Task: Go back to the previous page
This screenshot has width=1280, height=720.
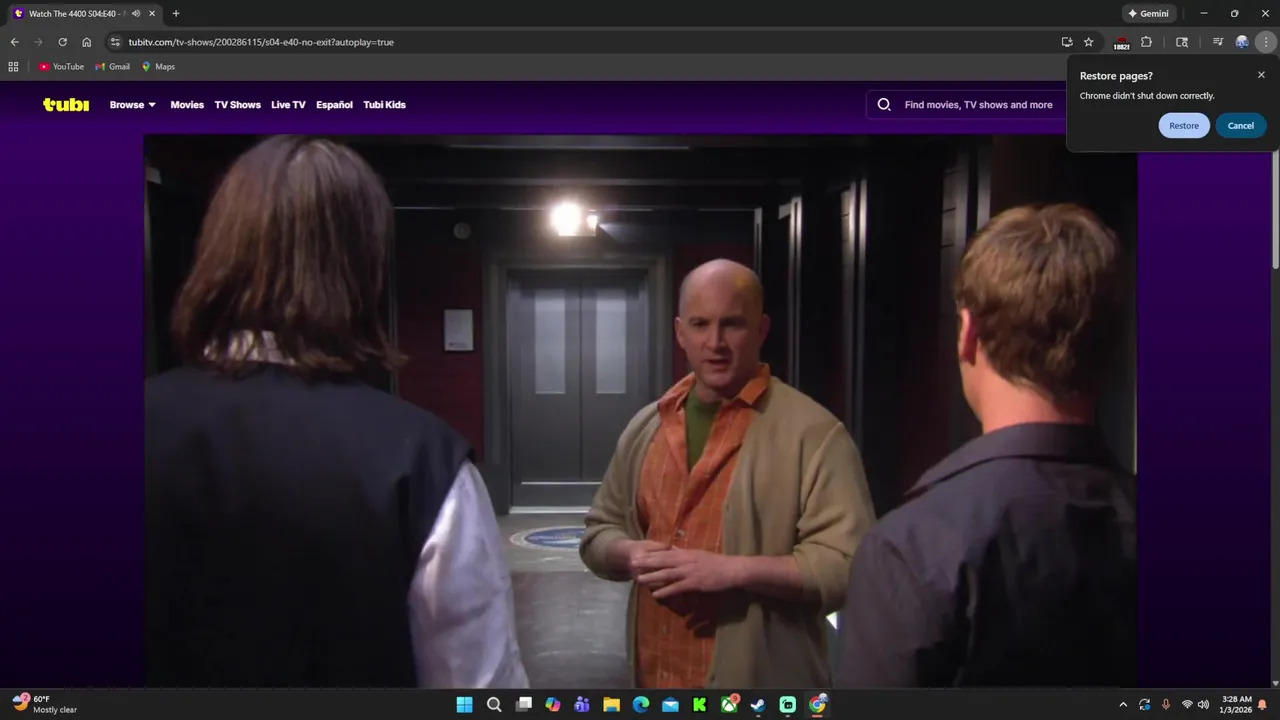Action: click(x=14, y=42)
